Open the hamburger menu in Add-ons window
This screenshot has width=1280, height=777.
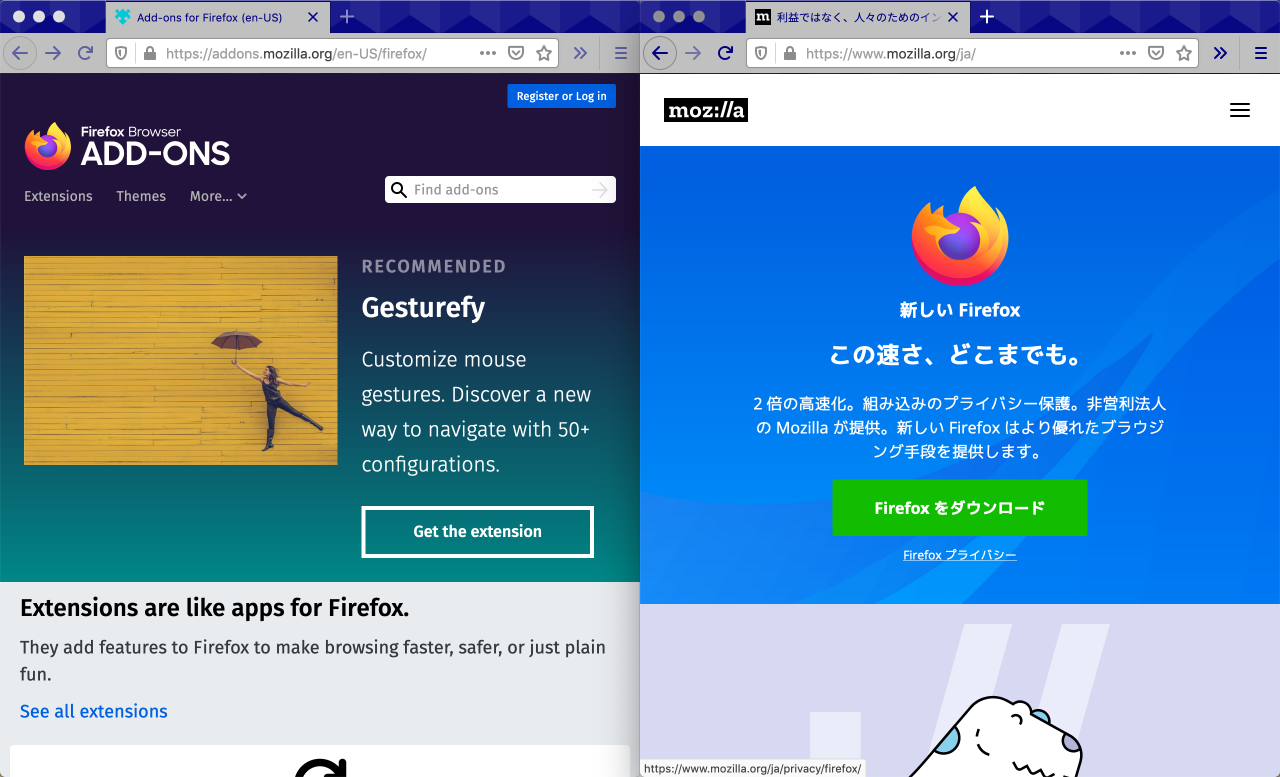620,53
